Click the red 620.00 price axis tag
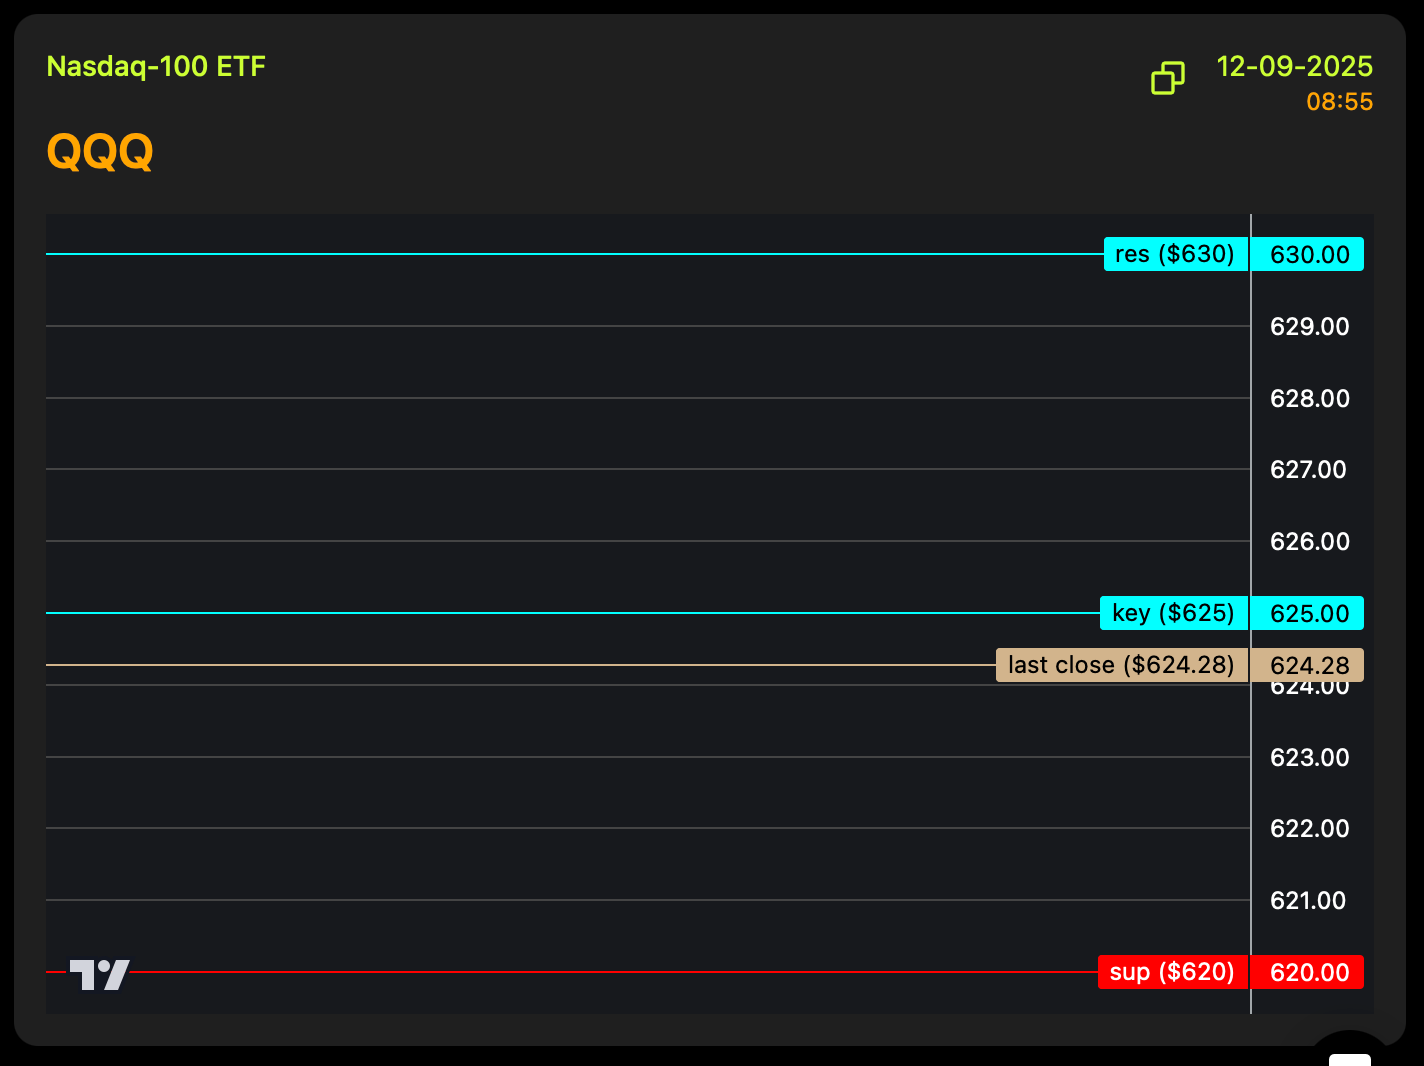1424x1066 pixels. click(1309, 972)
